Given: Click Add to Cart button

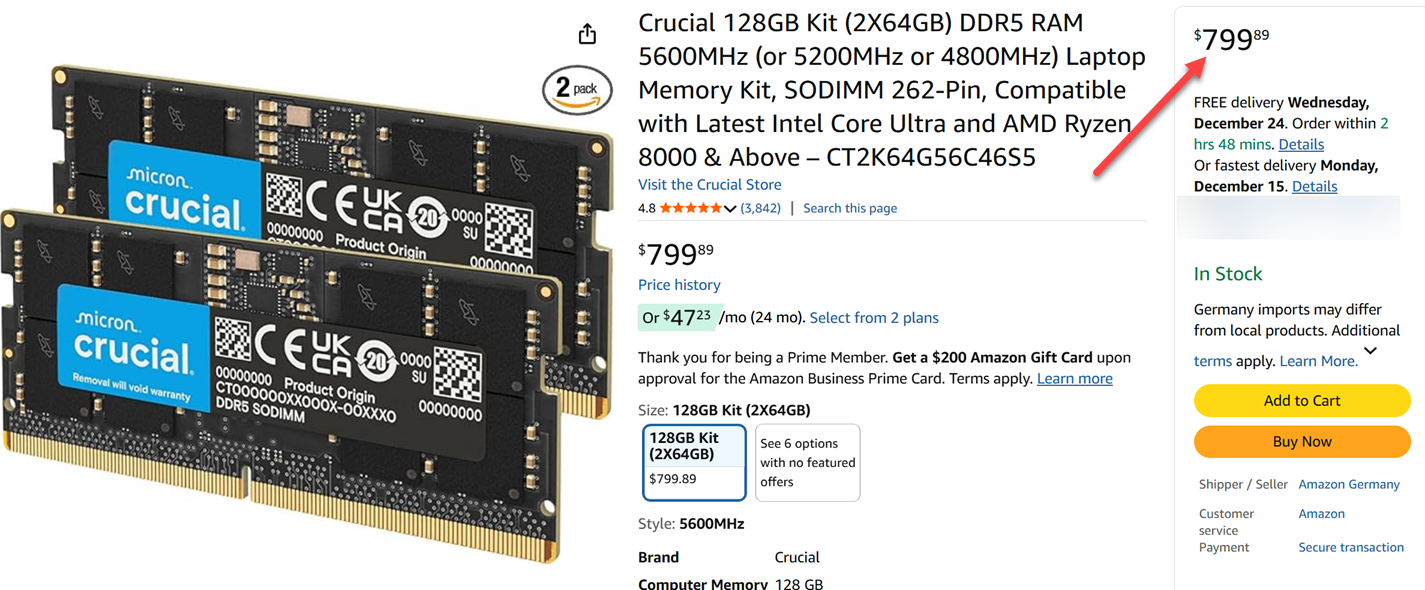Looking at the screenshot, I should point(1301,401).
